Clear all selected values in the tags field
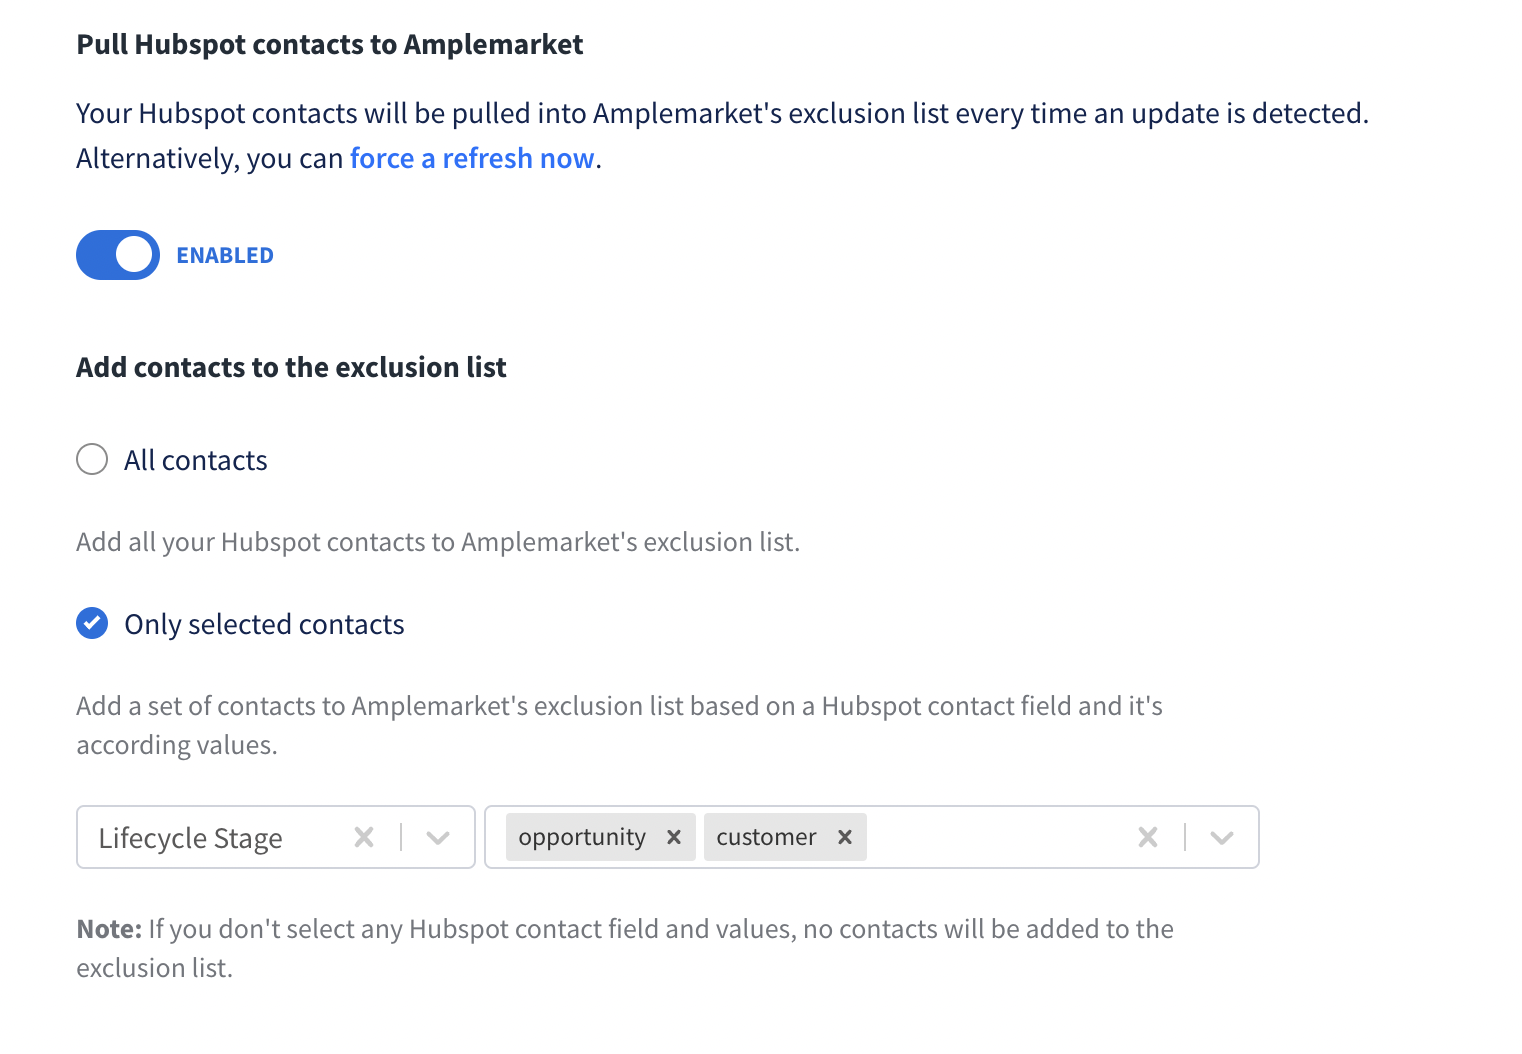1522x1054 pixels. (1148, 837)
